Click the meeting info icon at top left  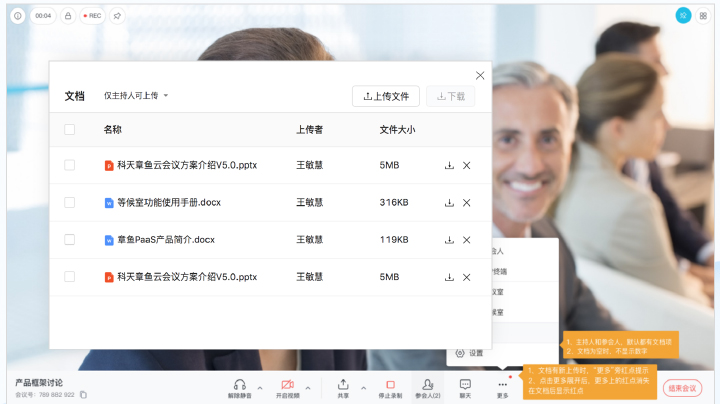(17, 16)
